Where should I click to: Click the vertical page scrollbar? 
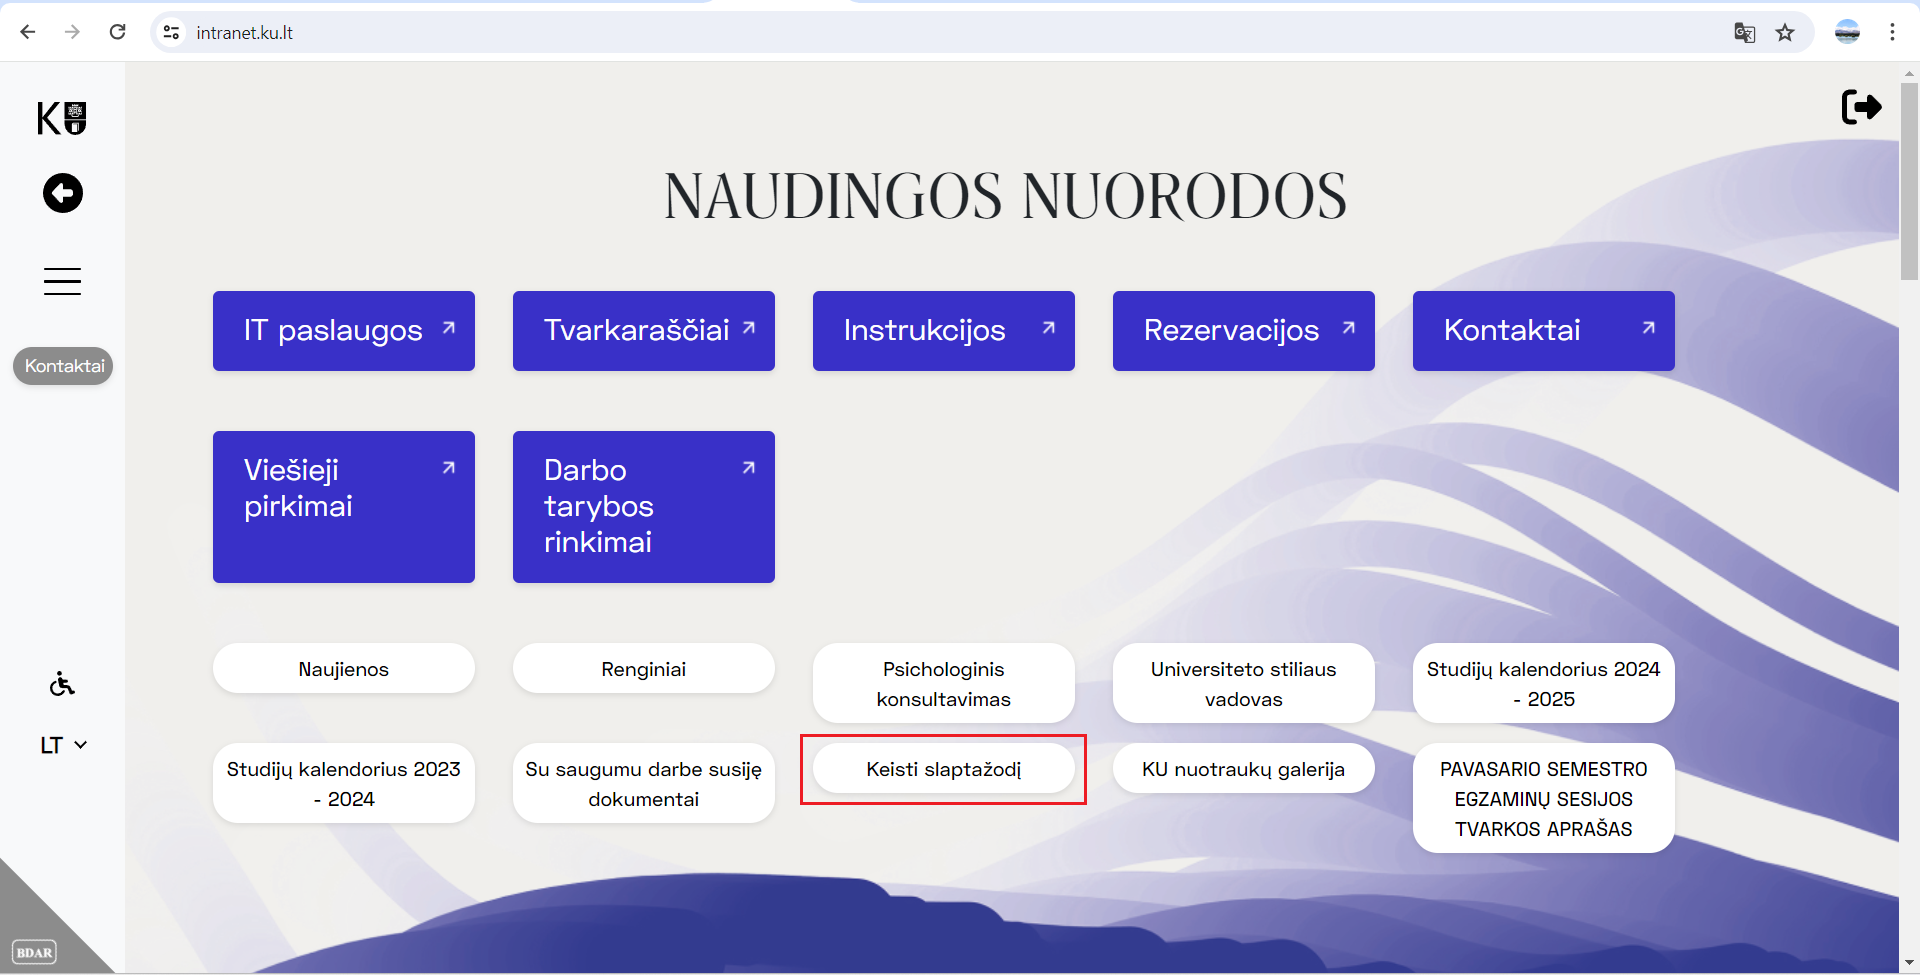[1909, 180]
